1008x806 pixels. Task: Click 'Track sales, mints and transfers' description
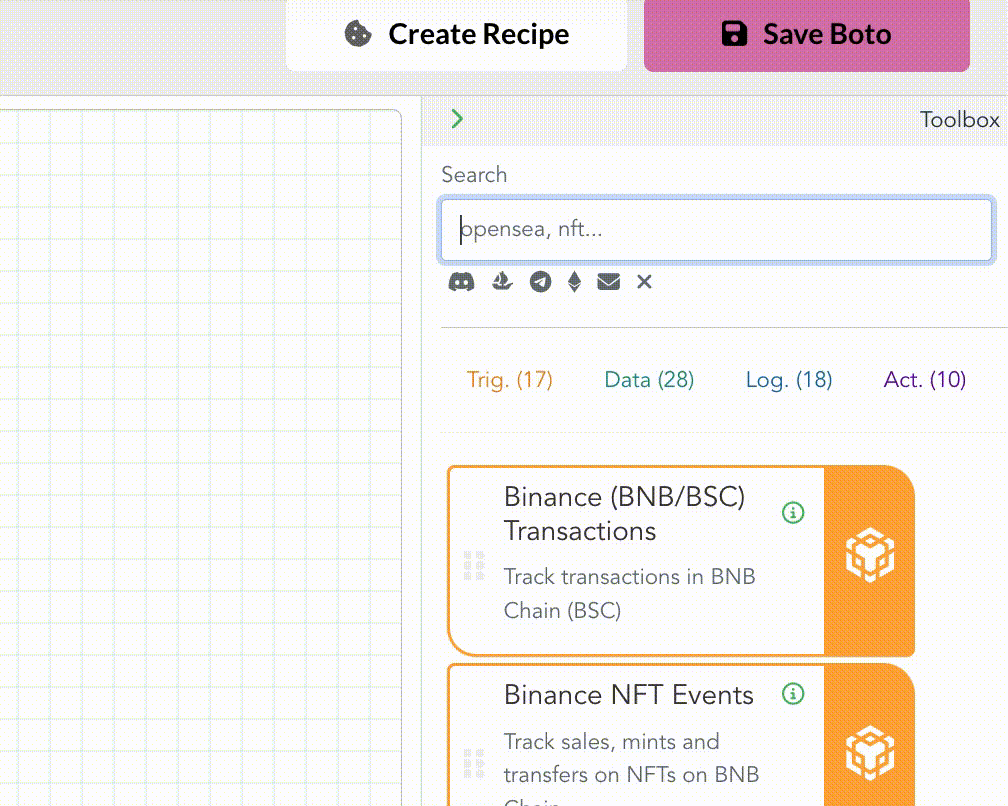click(x=631, y=768)
